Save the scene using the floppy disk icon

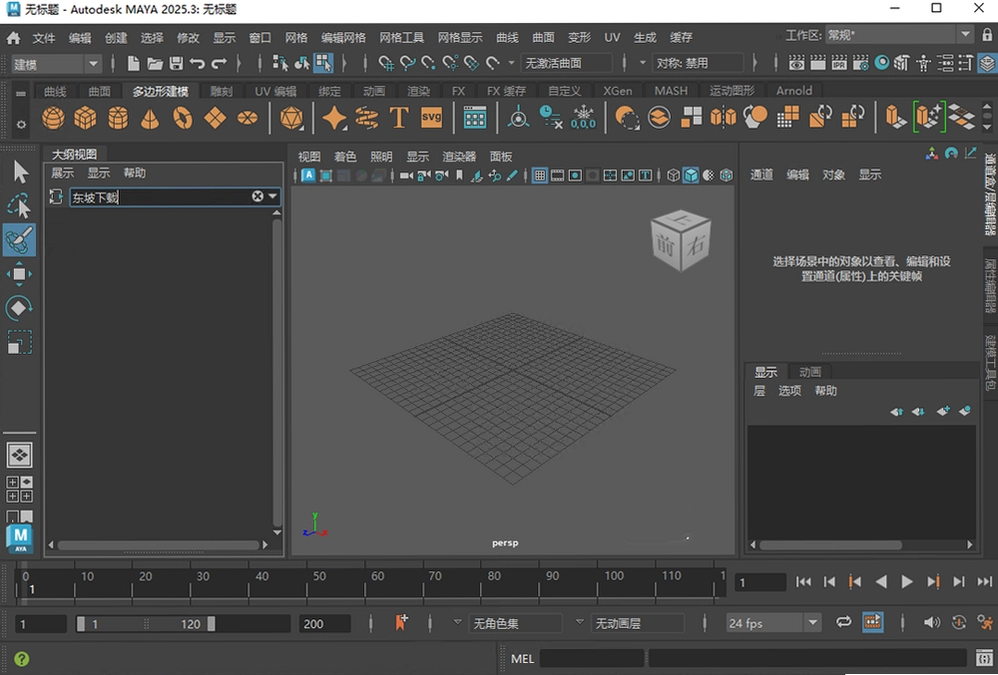pos(176,63)
